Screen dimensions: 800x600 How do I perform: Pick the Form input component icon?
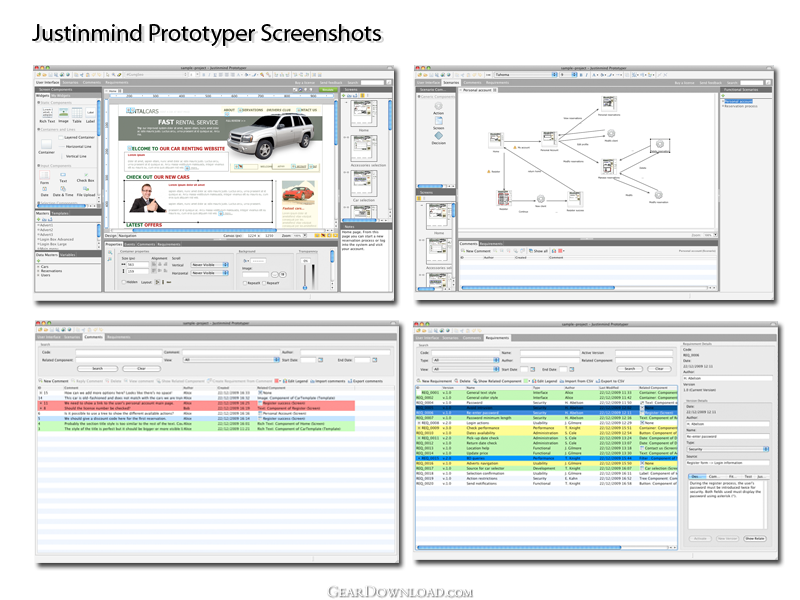(45, 175)
